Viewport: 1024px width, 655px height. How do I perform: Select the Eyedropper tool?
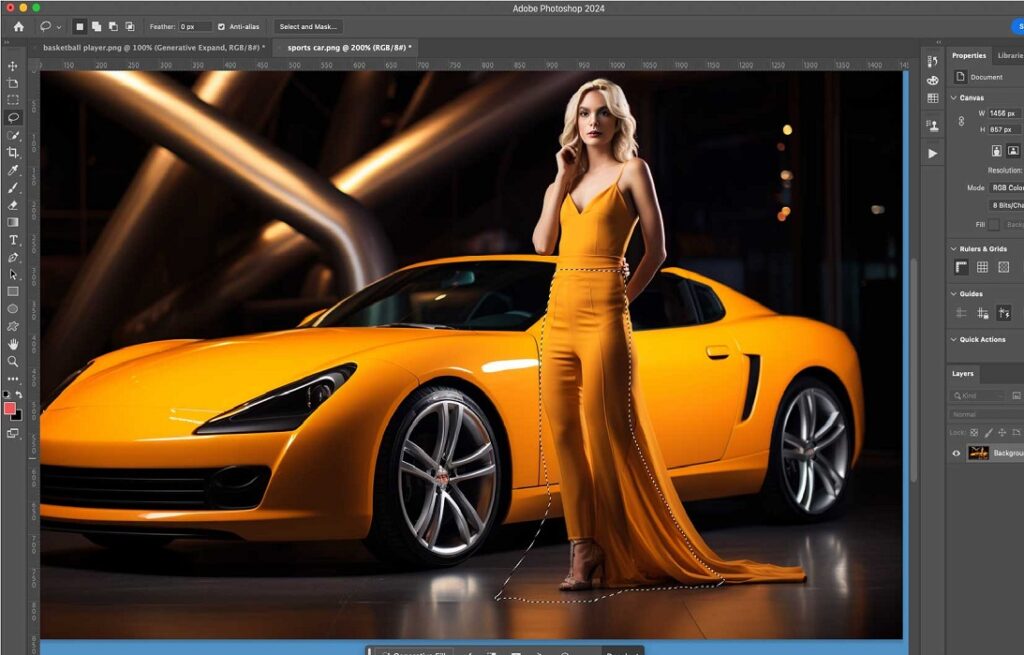pos(13,170)
